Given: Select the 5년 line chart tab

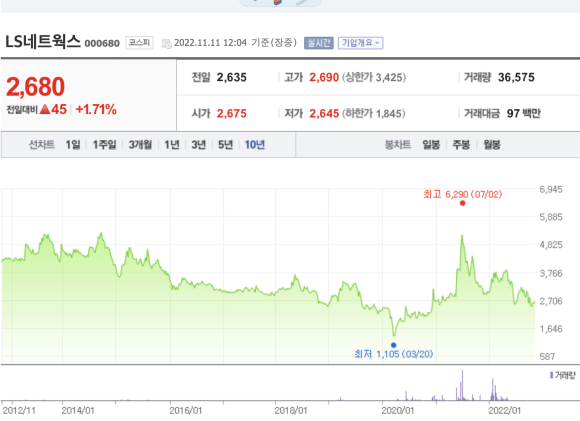Looking at the screenshot, I should (225, 145).
